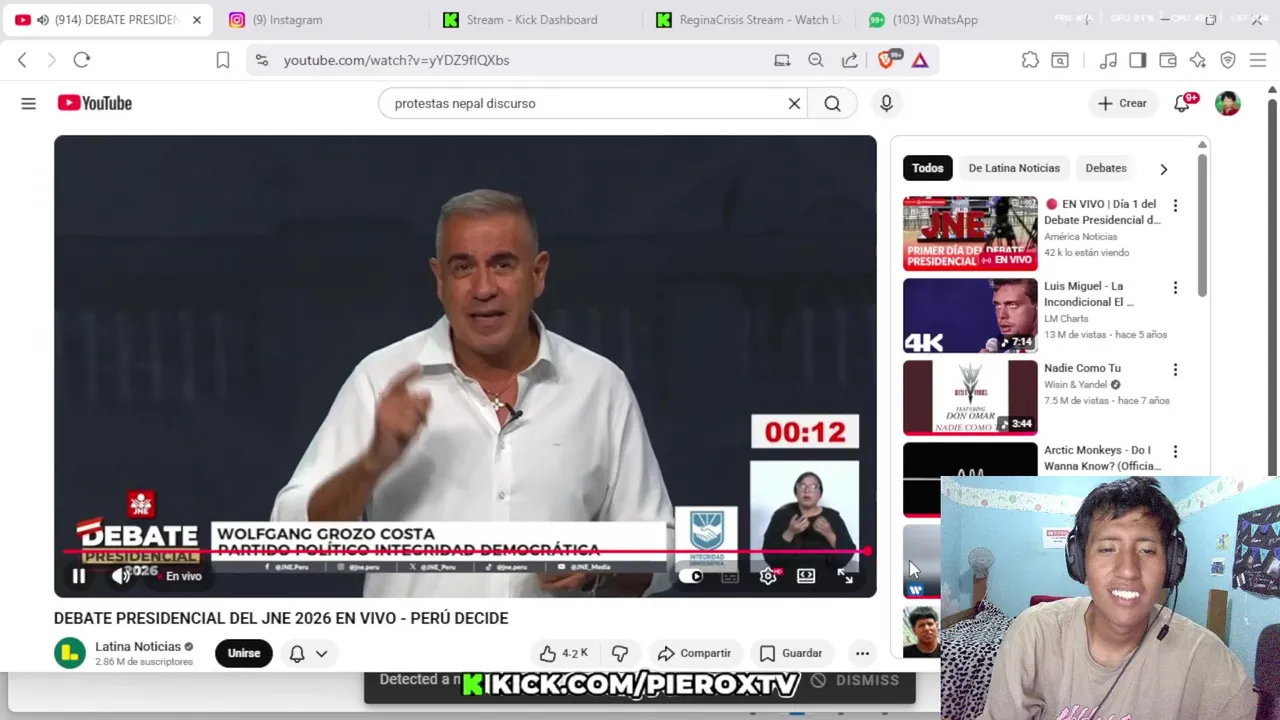Join channel with Unirse button
Screen dimensions: 1280x720
(244, 653)
